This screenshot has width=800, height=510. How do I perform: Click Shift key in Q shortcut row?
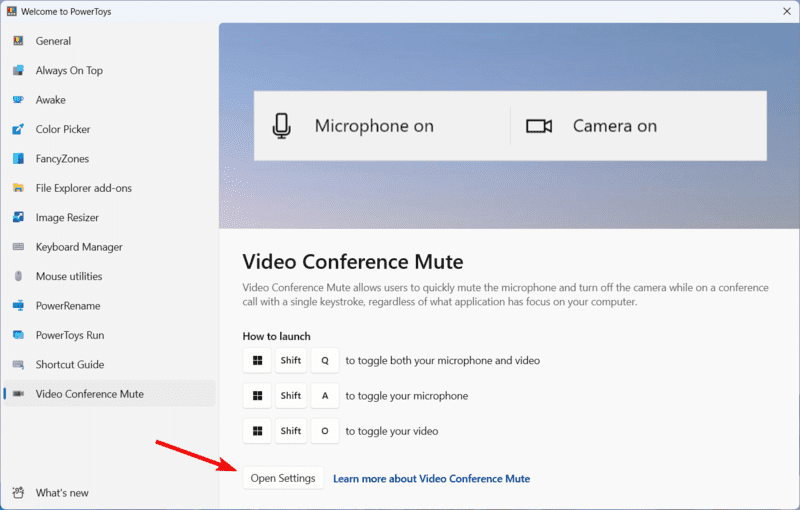(291, 361)
